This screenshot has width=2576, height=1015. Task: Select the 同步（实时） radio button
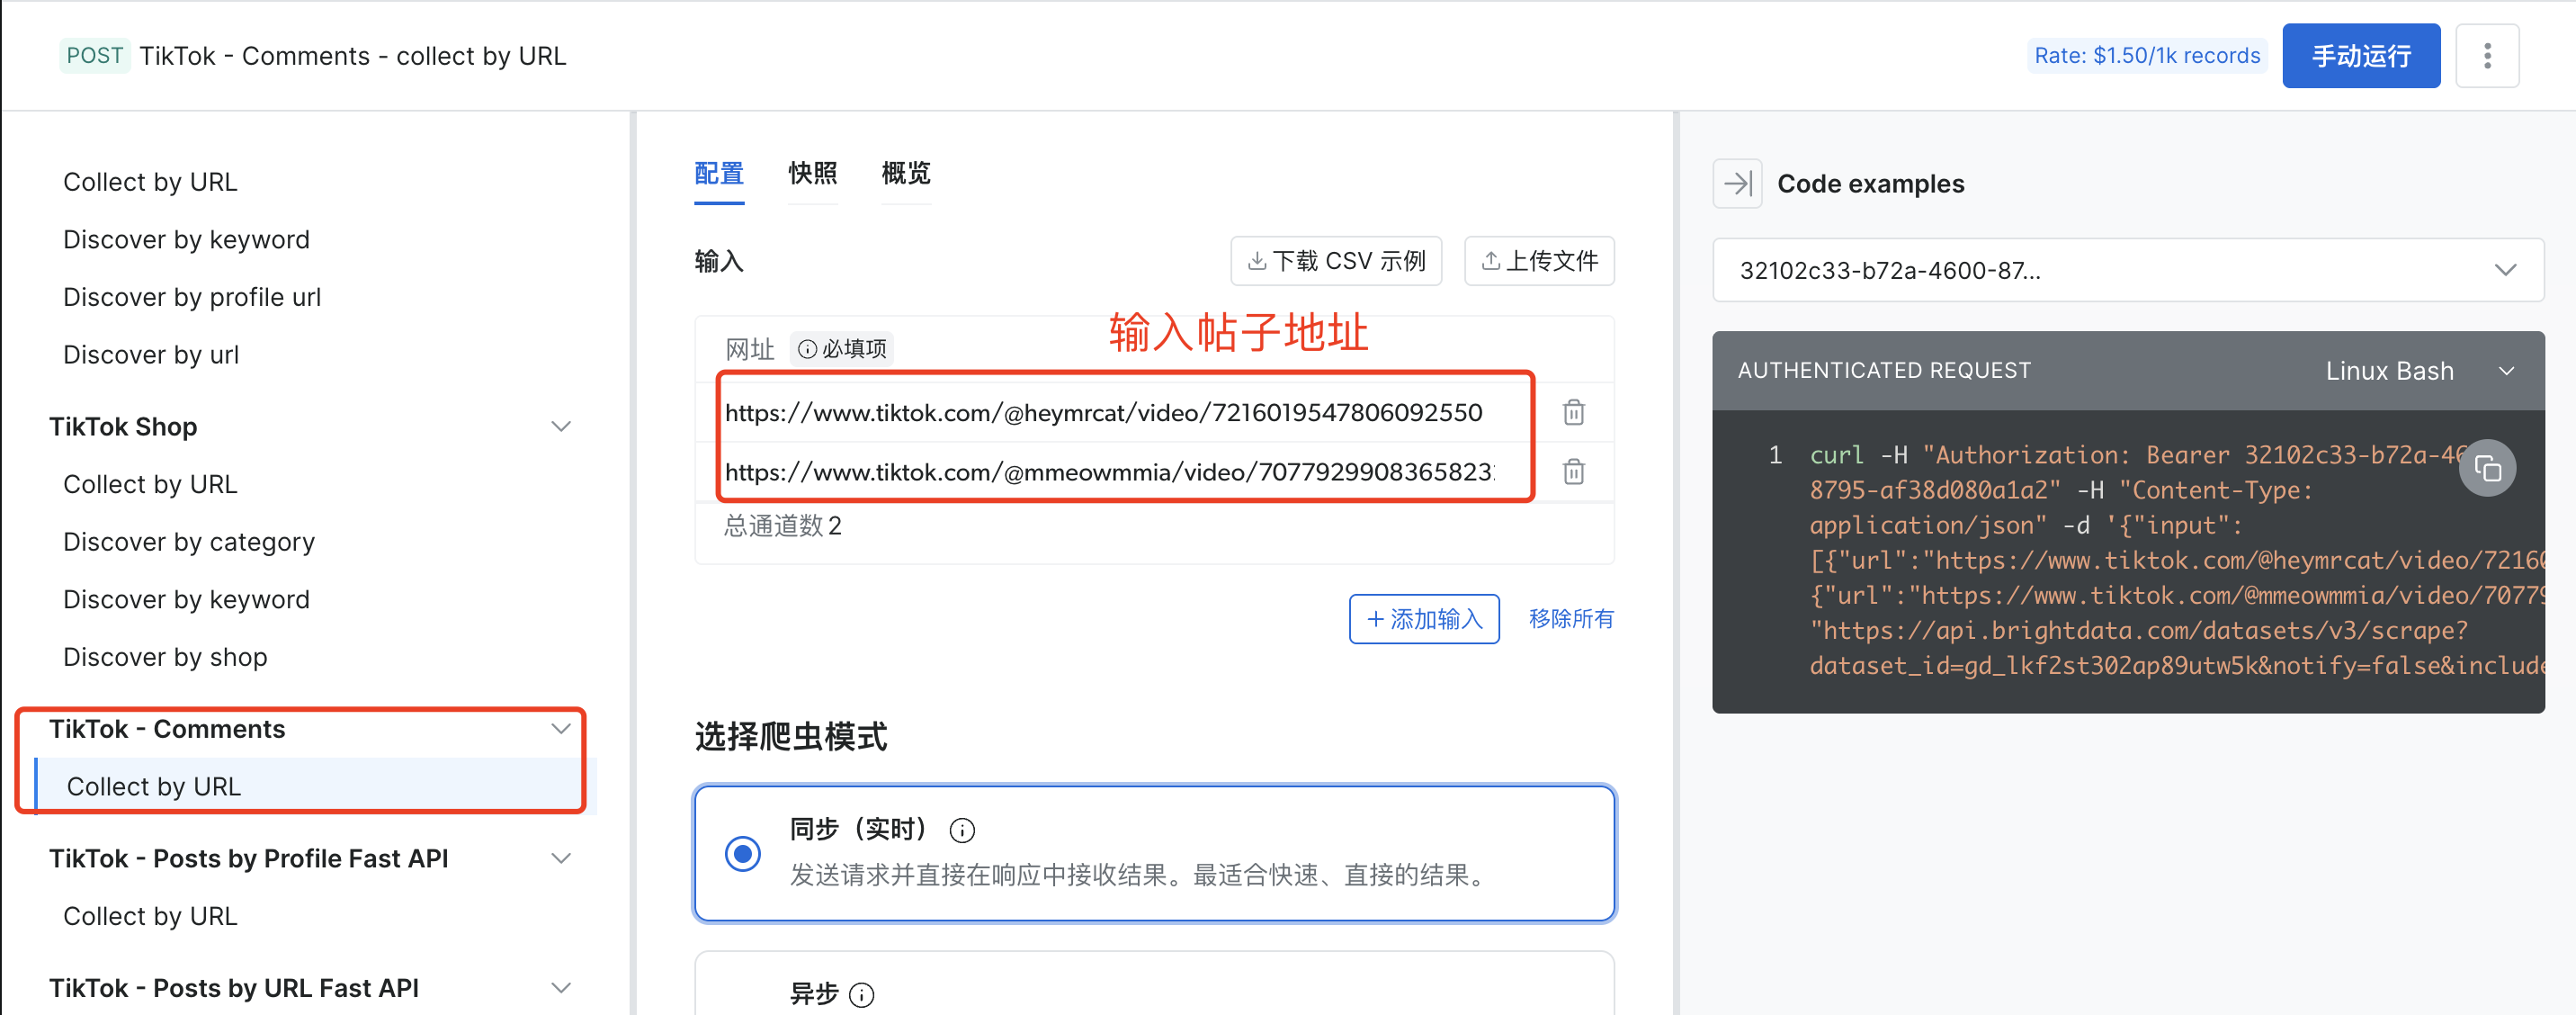pos(743,854)
